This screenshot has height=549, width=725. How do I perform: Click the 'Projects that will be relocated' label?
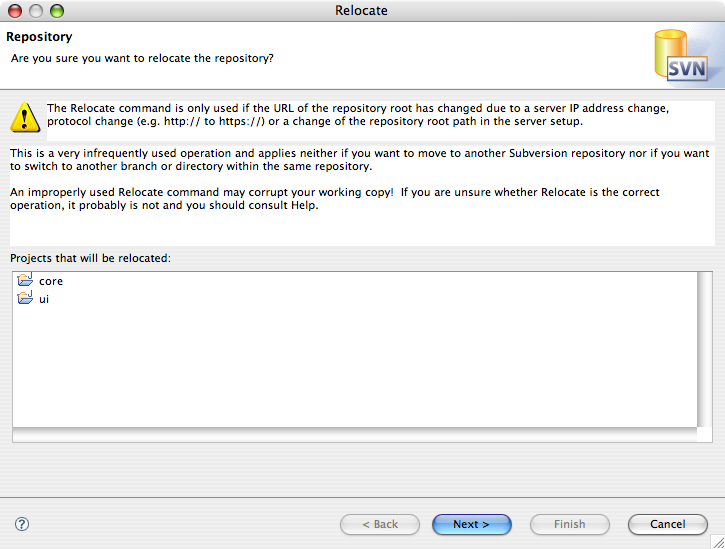[x=90, y=258]
